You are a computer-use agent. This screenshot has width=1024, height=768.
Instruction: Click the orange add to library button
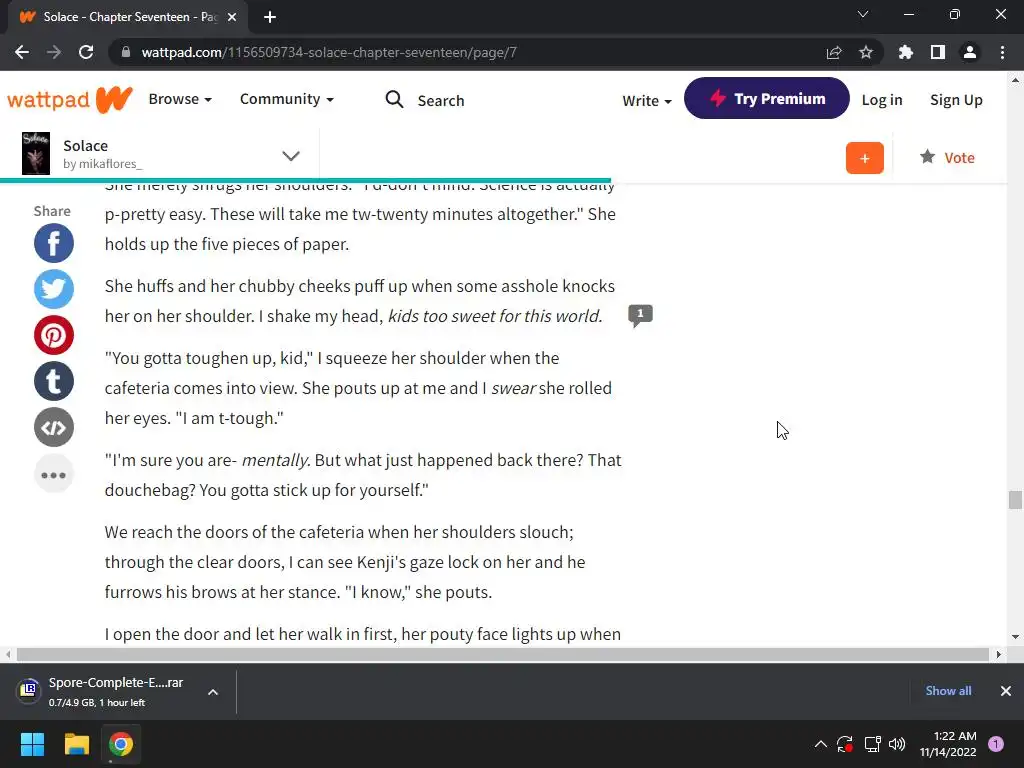[864, 158]
